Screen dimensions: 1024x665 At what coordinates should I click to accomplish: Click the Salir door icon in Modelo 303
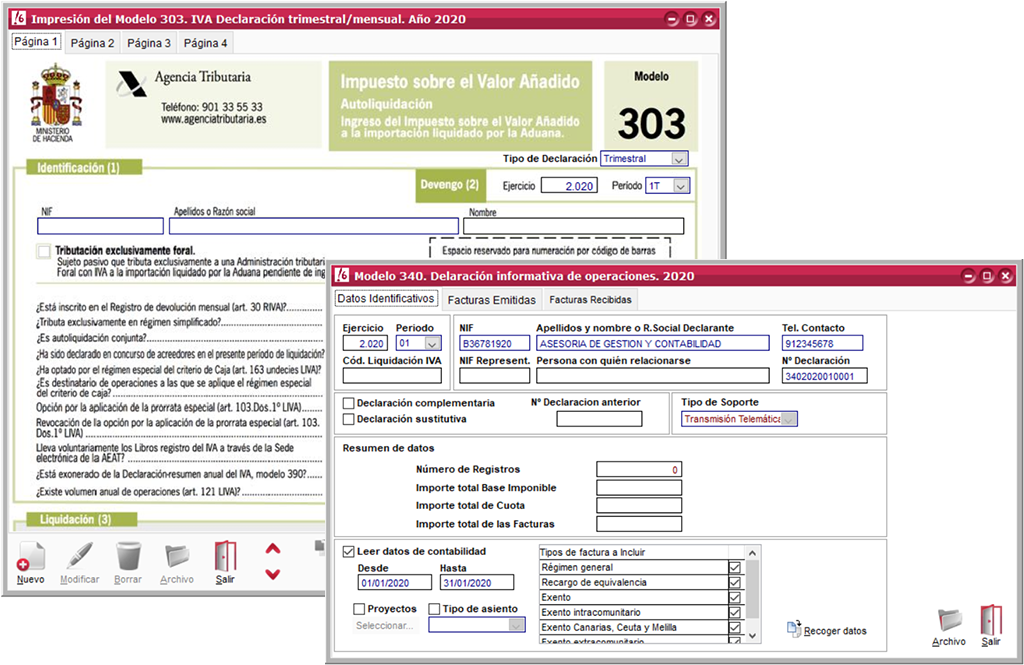tap(225, 557)
